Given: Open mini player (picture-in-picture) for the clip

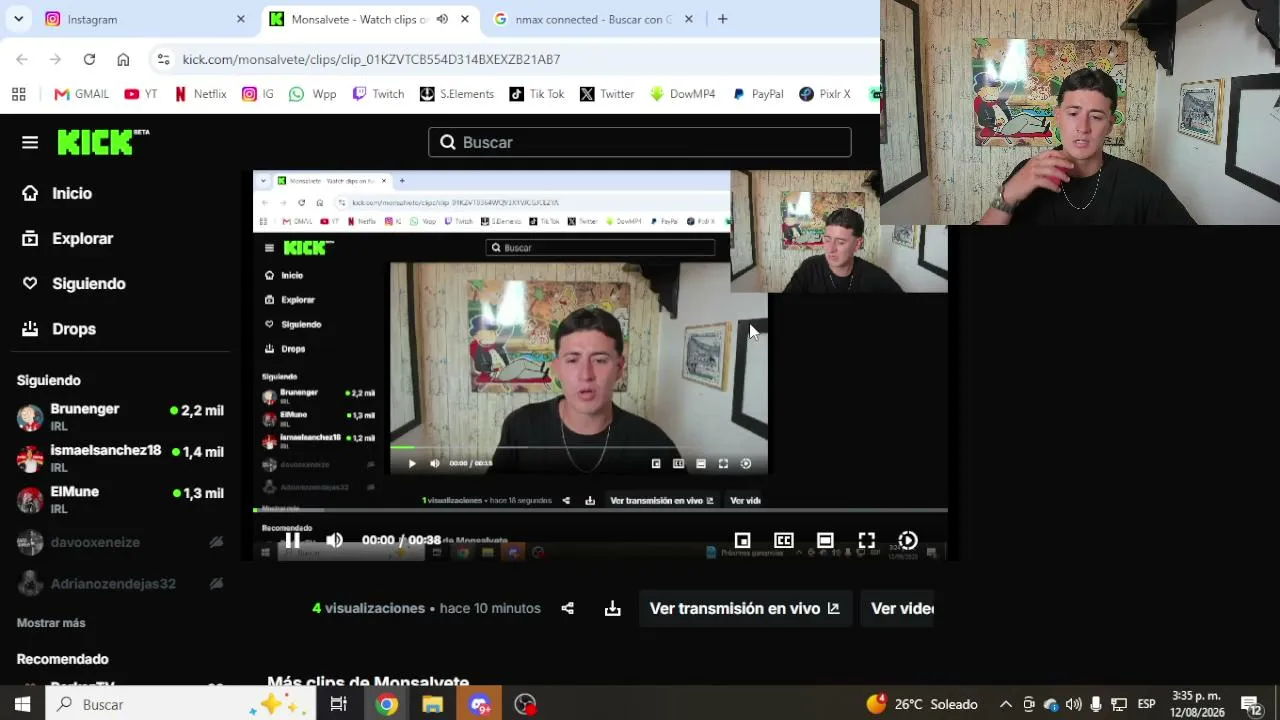Looking at the screenshot, I should pos(742,541).
